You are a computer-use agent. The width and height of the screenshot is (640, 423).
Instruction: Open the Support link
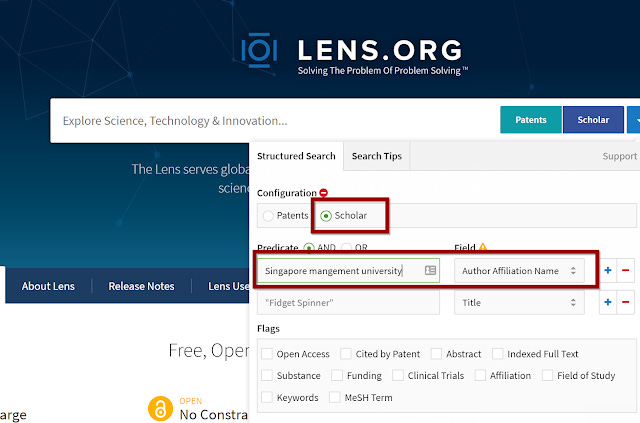click(620, 156)
